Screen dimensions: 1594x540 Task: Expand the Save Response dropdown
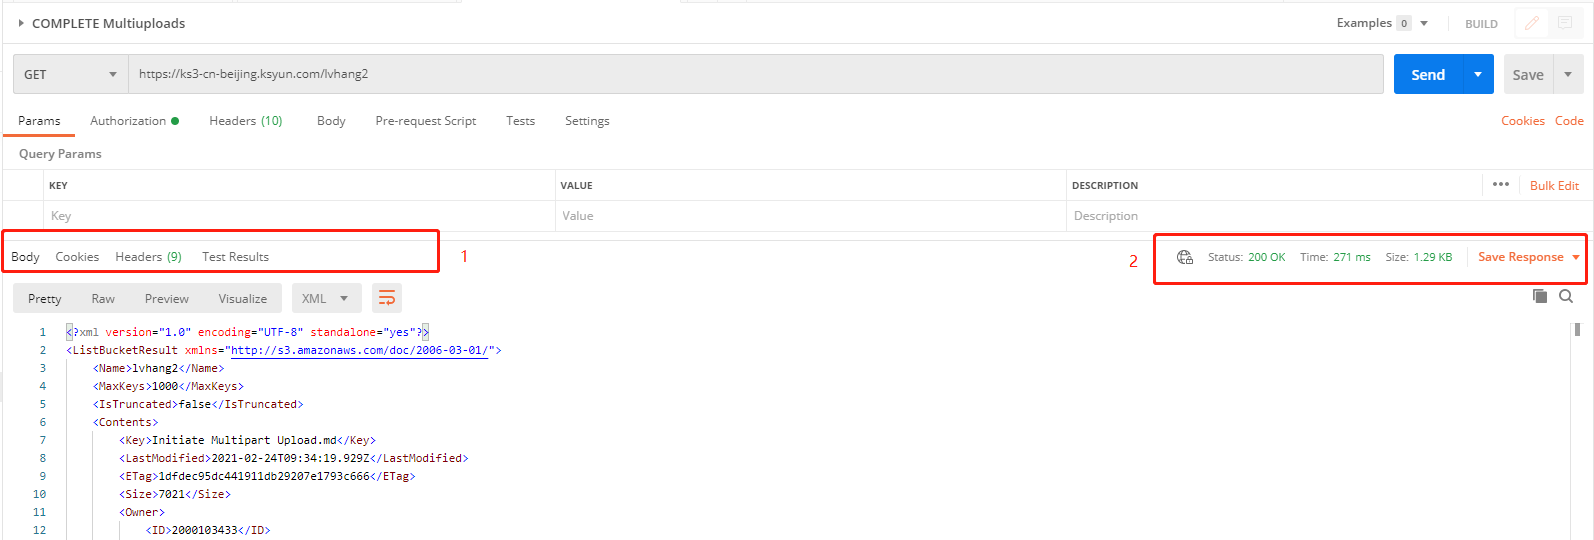pos(1576,257)
